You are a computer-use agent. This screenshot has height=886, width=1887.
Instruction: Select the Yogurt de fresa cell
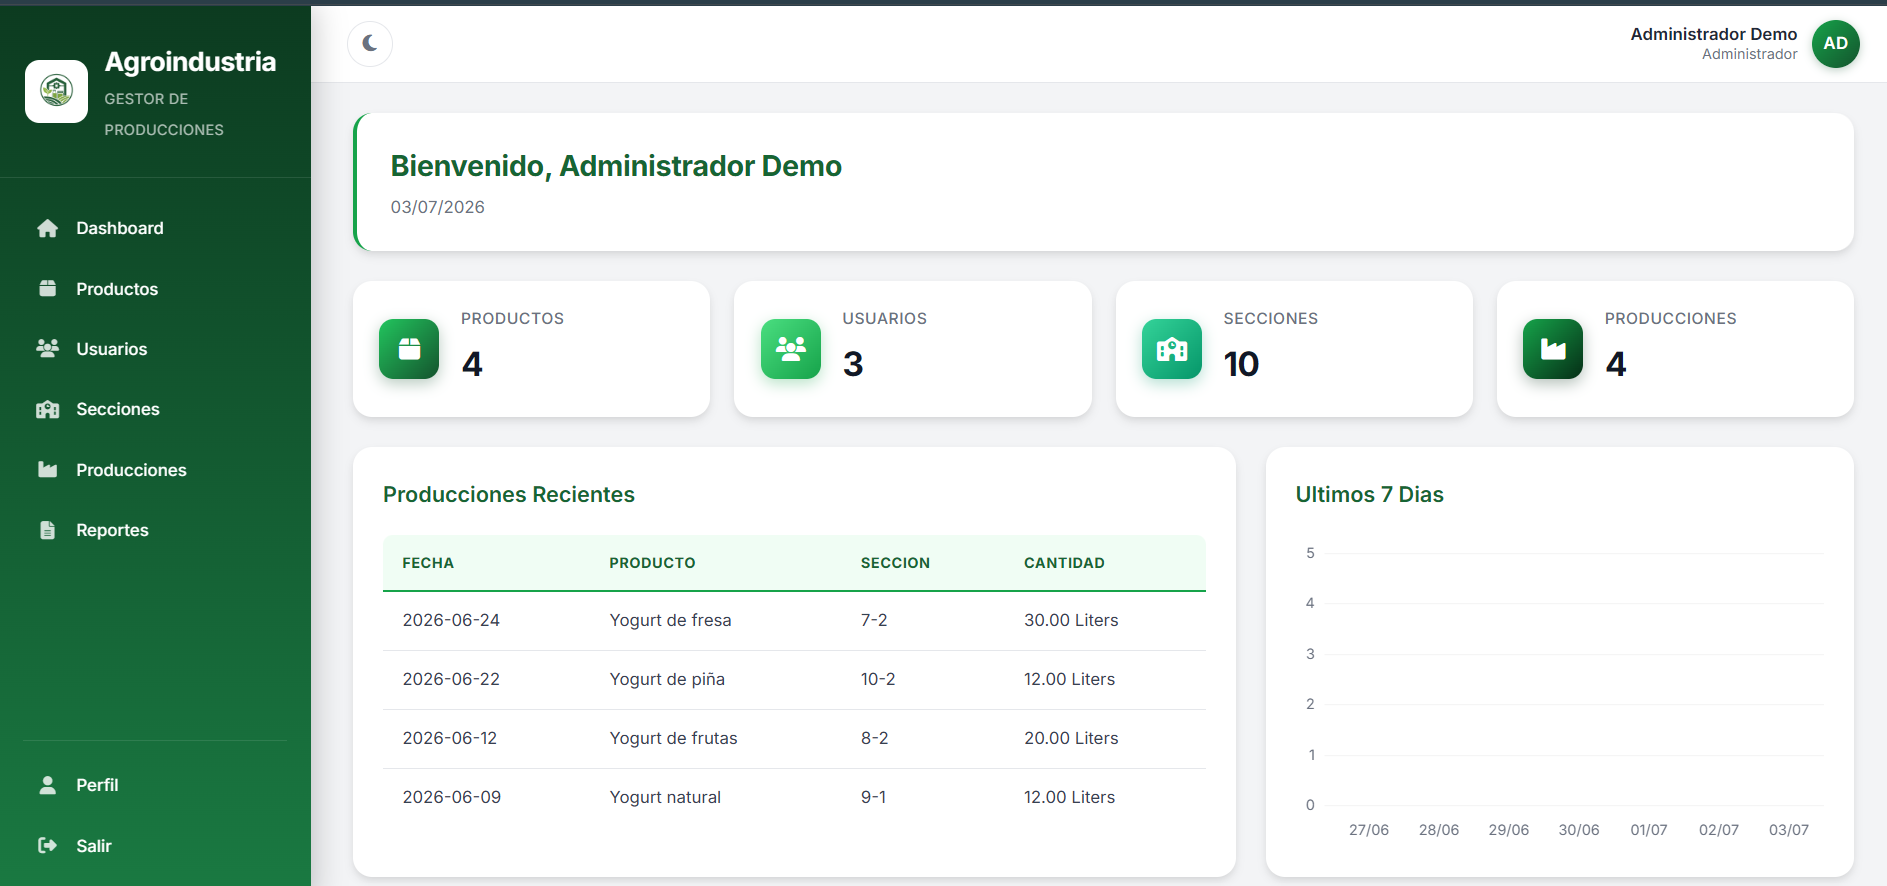pos(670,620)
